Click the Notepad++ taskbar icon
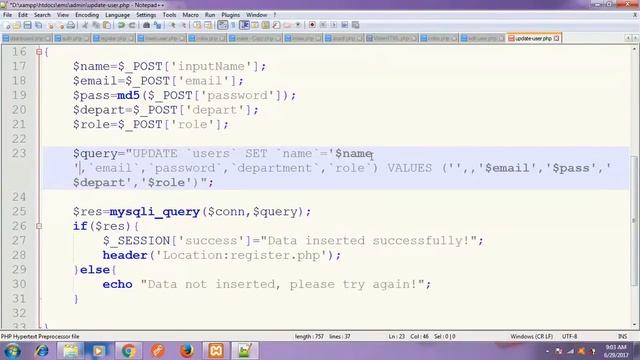Viewport: 640px width, 360px height. (x=245, y=351)
